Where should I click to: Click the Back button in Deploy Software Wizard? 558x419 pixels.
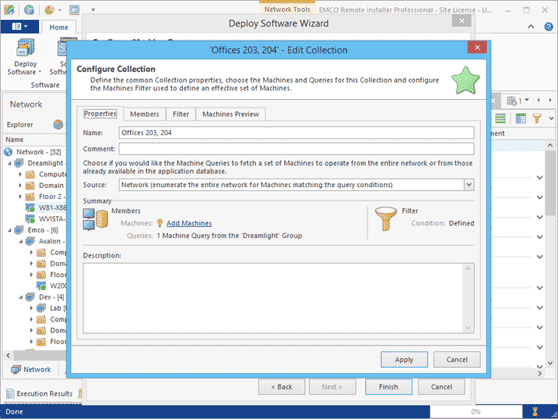click(x=281, y=387)
